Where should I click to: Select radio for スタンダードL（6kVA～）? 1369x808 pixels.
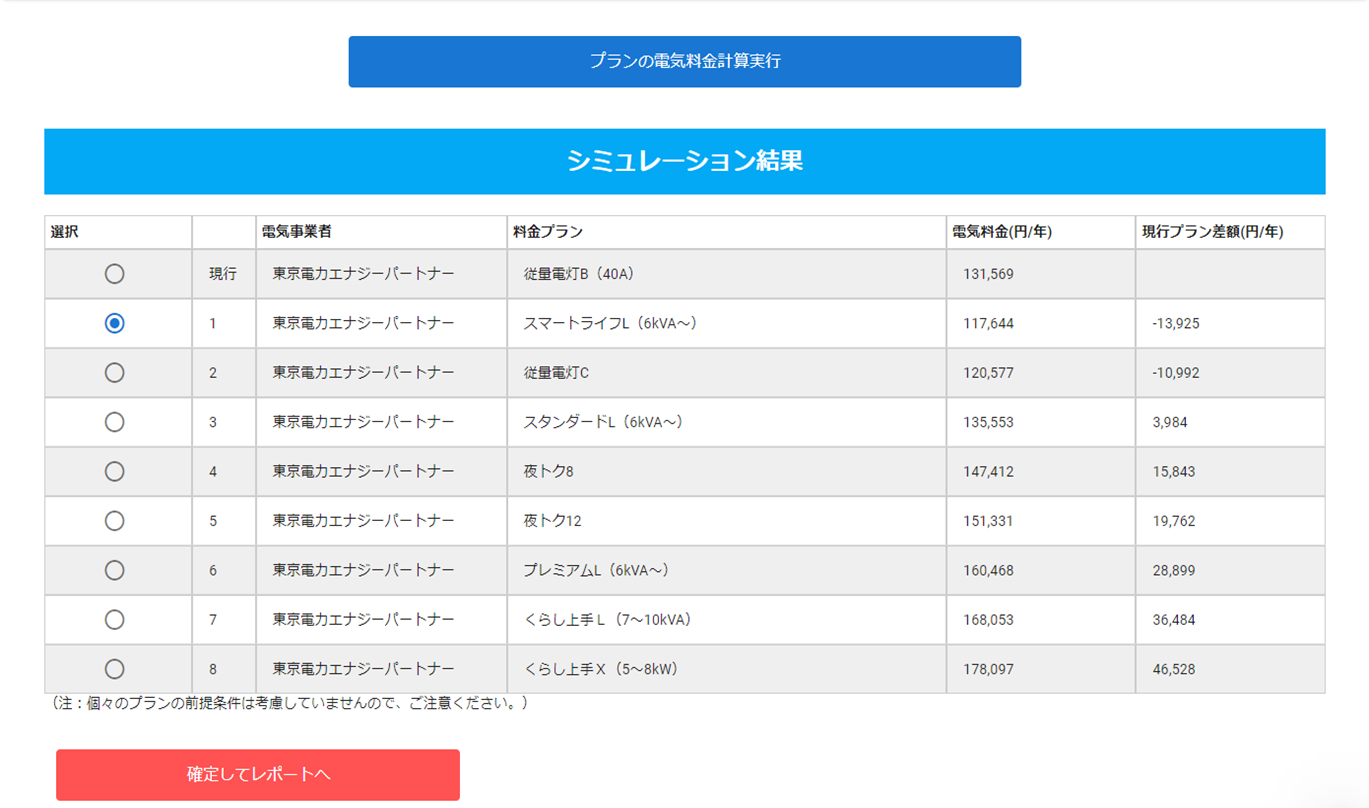[x=115, y=422]
